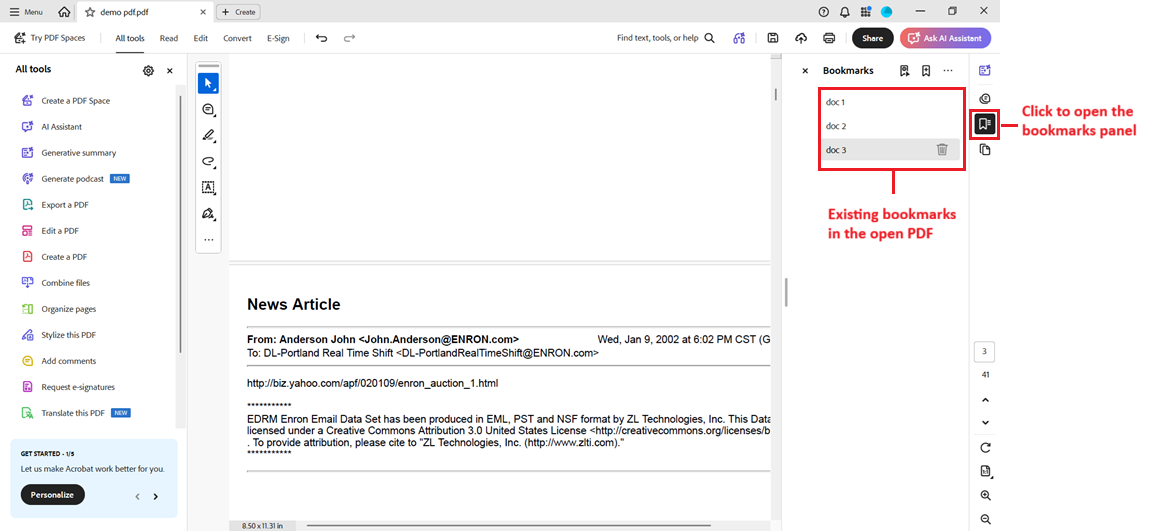The image size is (1162, 531).
Task: Click the current page number box
Action: point(985,352)
